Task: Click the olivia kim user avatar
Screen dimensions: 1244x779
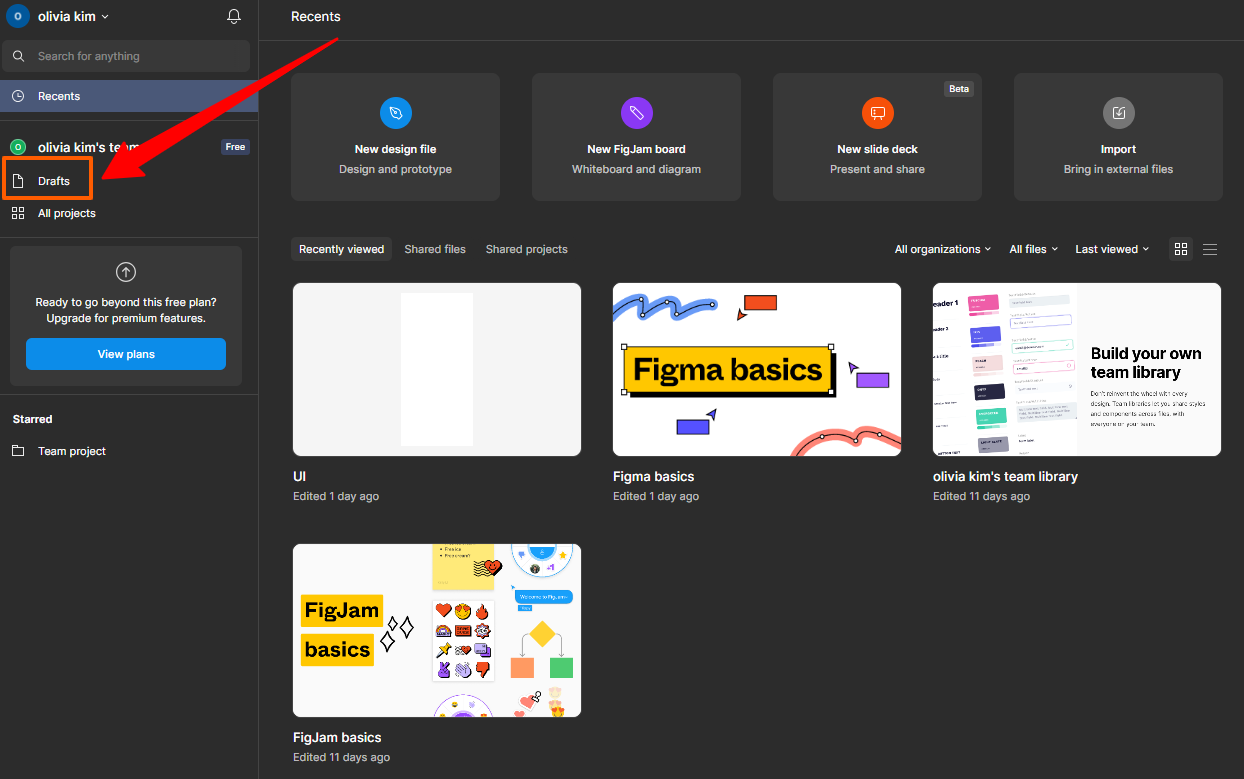Action: 17,16
